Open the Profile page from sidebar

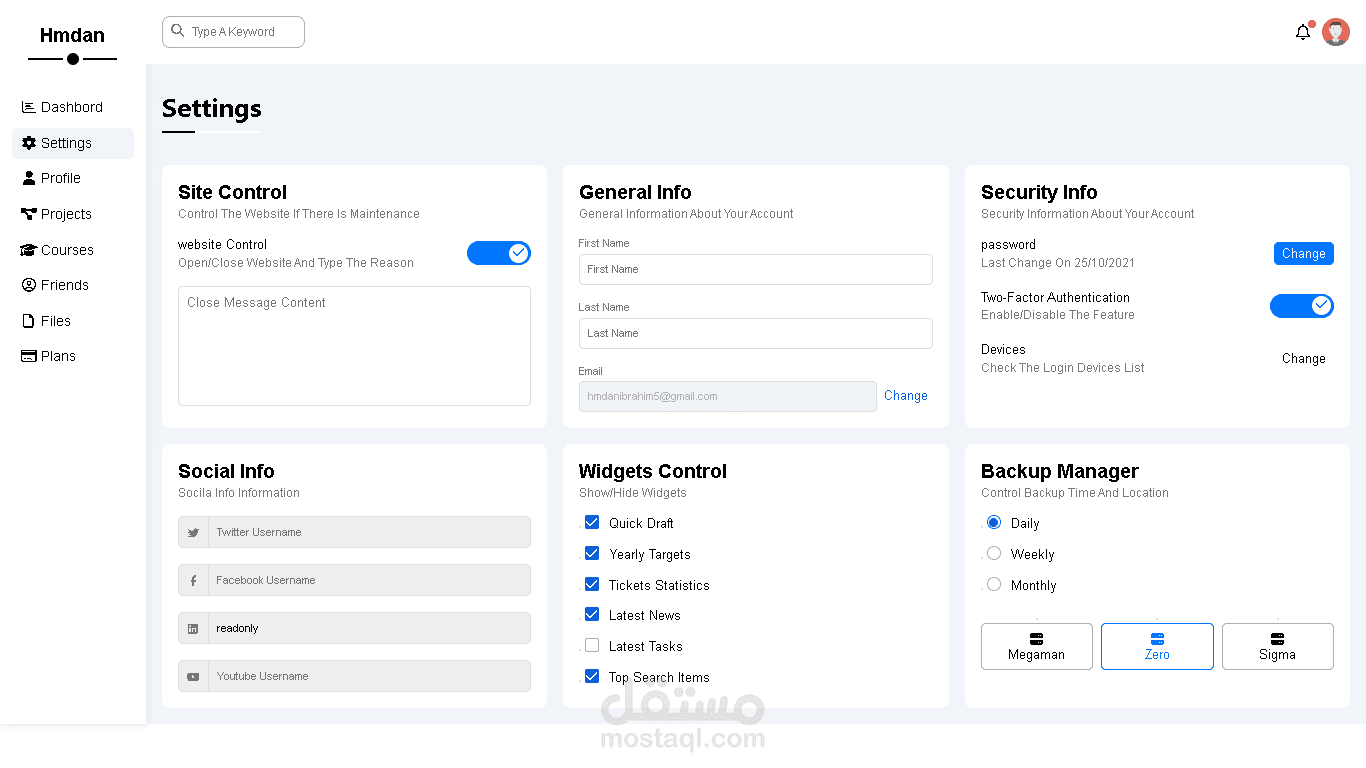(x=73, y=178)
